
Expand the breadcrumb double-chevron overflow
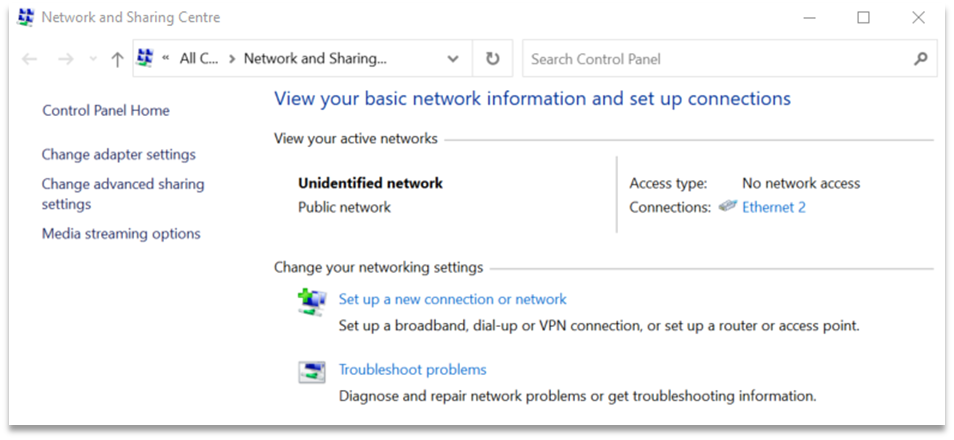165,59
